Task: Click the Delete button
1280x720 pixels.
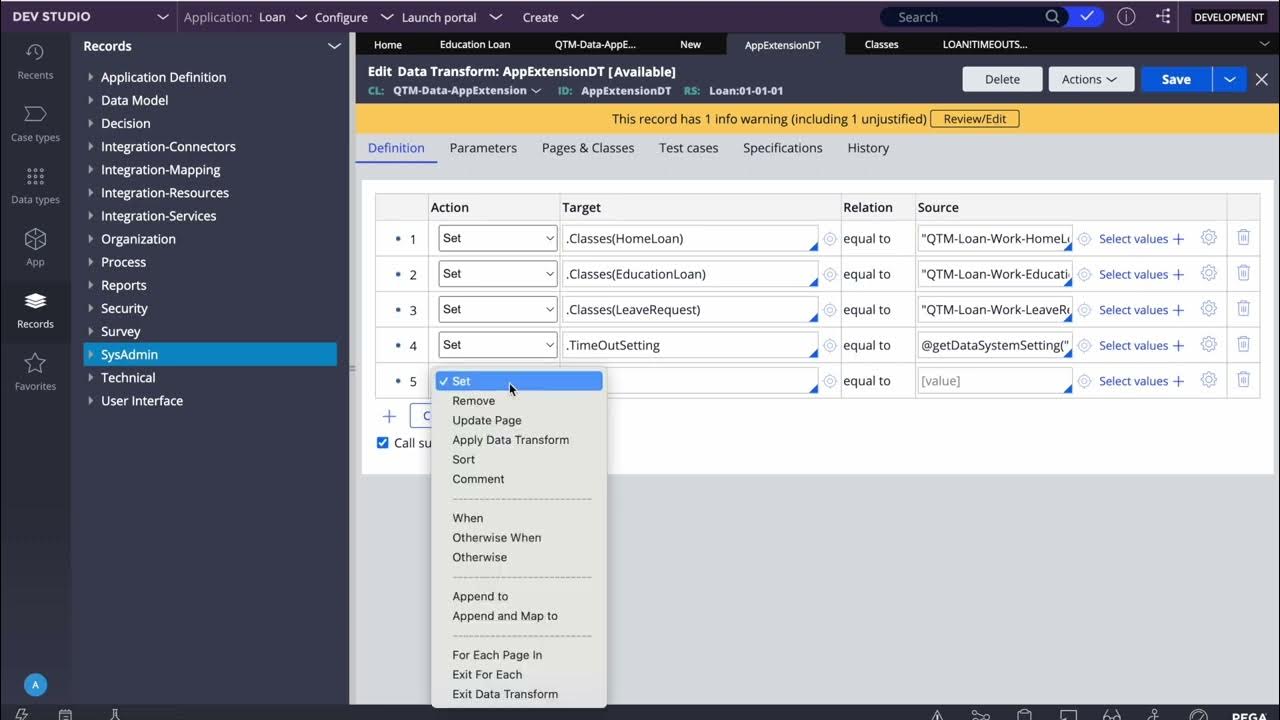Action: tap(1002, 79)
